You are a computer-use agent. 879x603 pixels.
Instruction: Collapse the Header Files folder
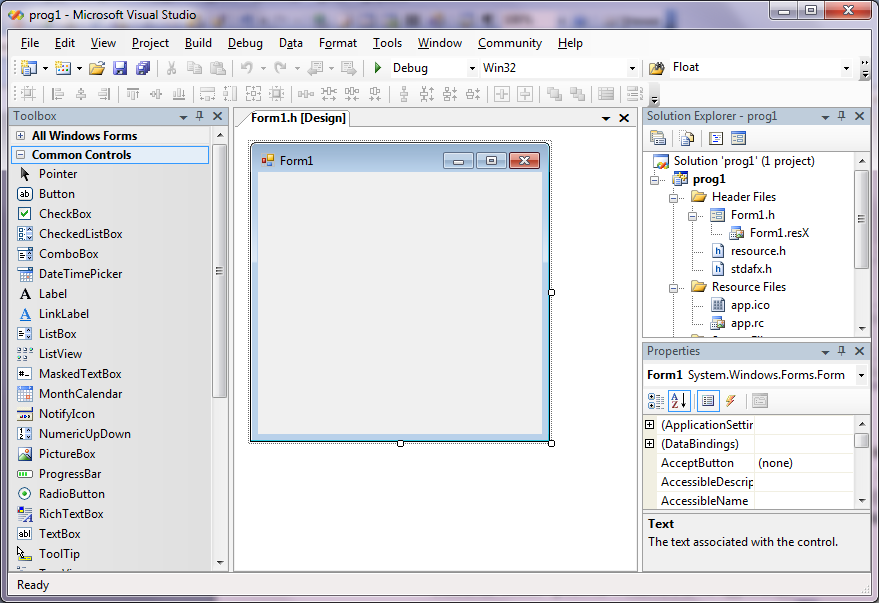tap(673, 198)
